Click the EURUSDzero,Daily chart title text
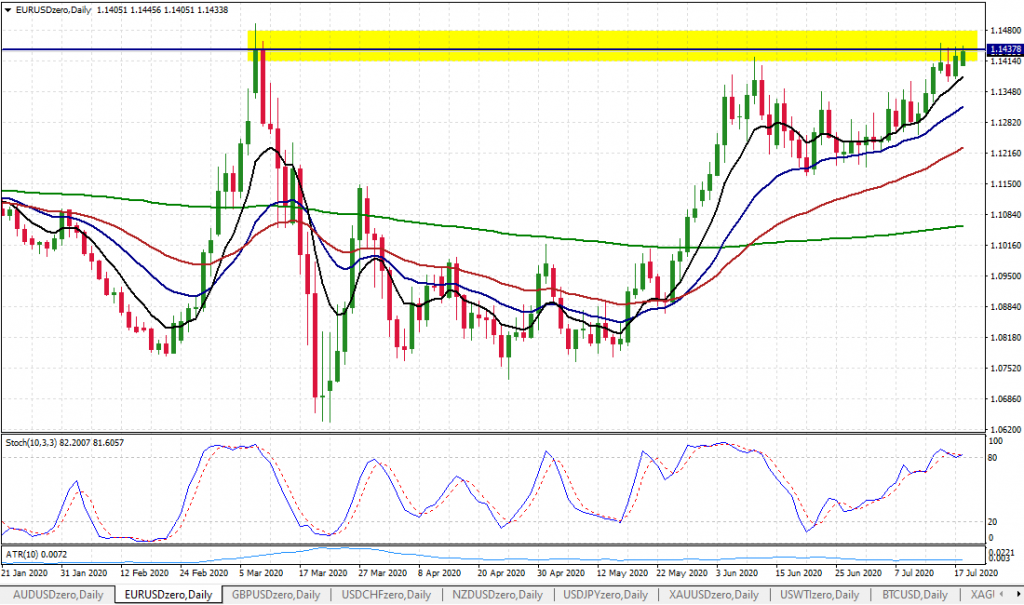1024x605 pixels. point(49,9)
